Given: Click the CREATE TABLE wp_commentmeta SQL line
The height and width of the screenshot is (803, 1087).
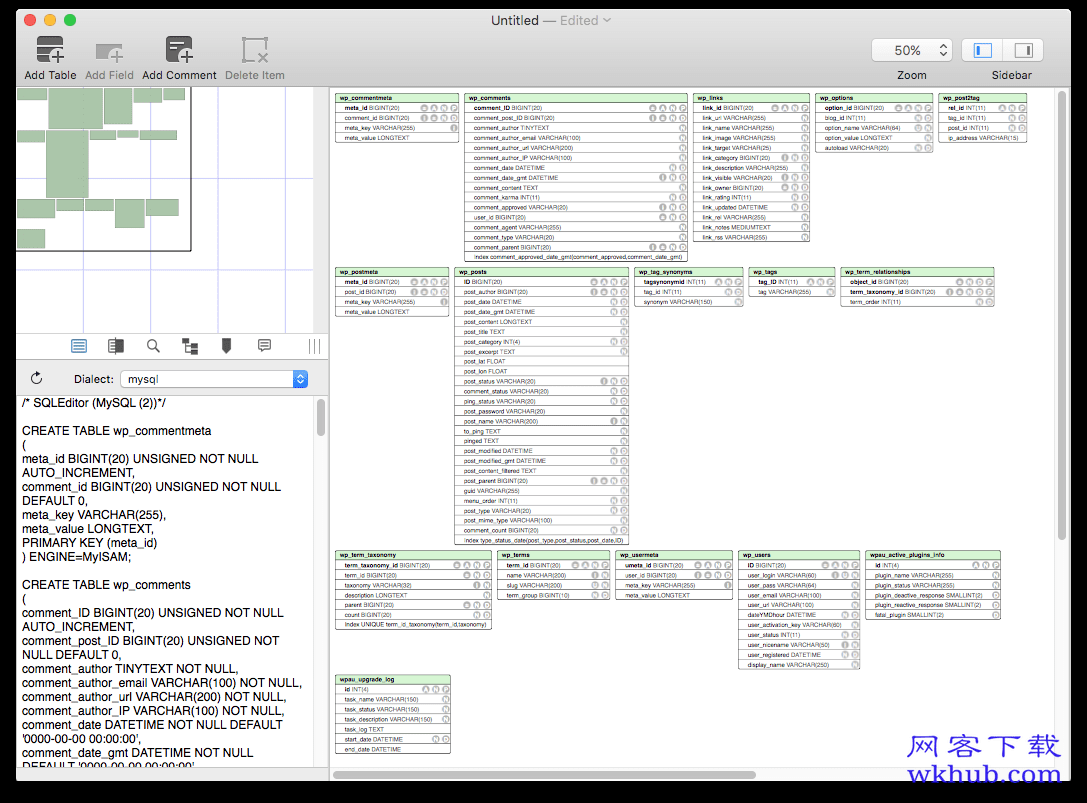Looking at the screenshot, I should [116, 431].
